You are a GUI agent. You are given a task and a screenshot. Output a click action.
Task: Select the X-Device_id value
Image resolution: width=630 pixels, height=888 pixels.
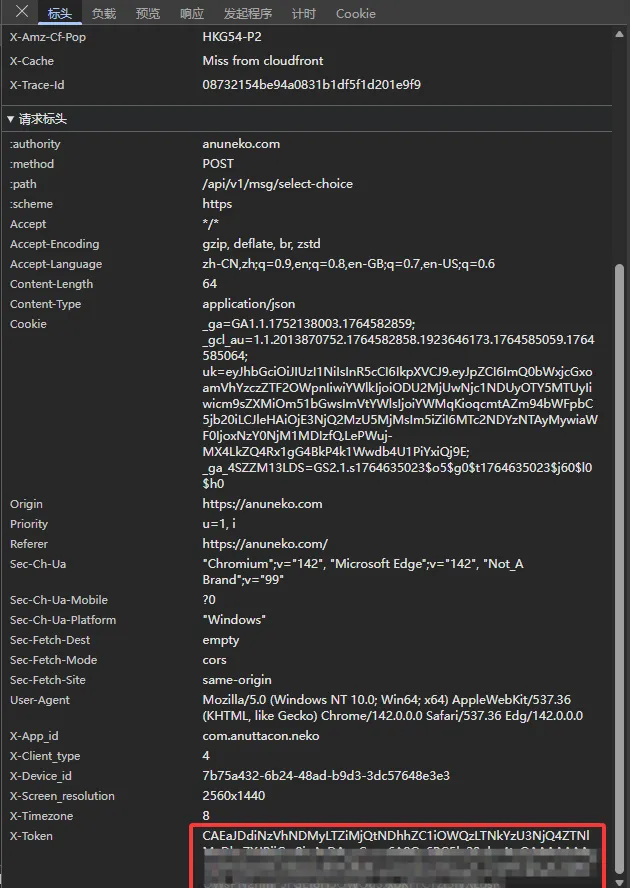click(326, 776)
